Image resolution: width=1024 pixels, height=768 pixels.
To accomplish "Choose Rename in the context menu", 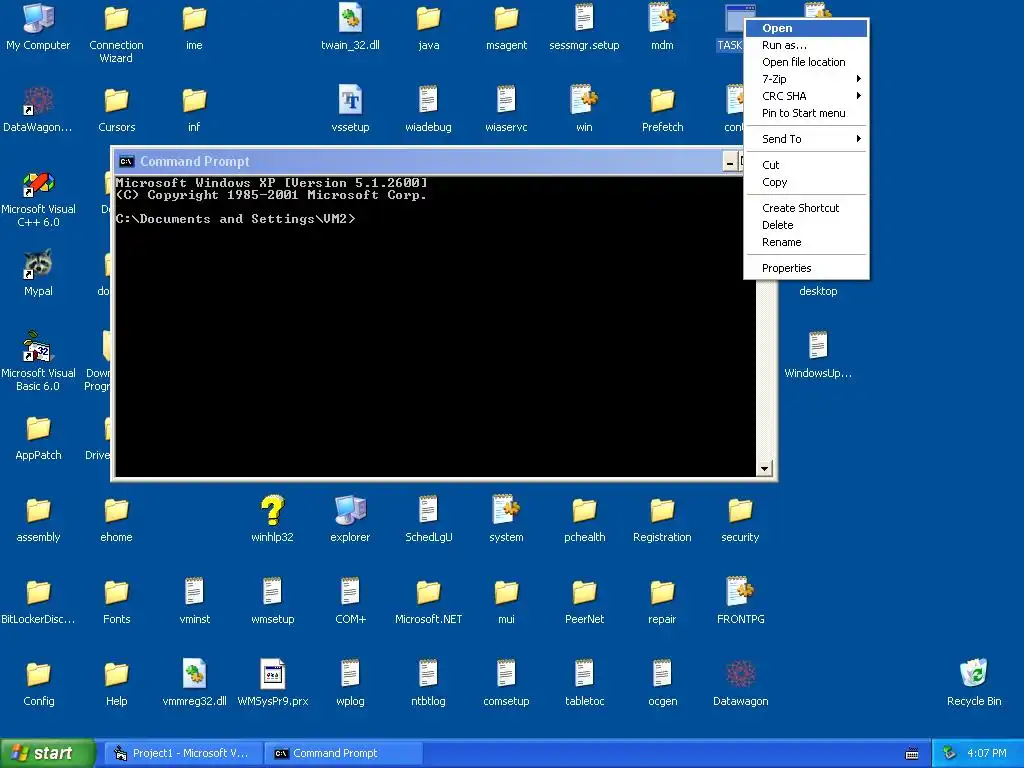I will [806, 242].
